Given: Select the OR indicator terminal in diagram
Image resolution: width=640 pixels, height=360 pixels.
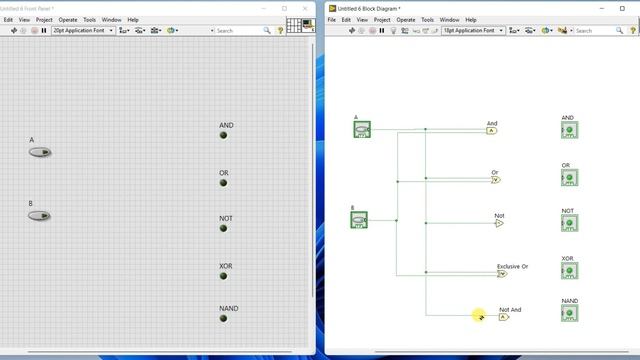Looking at the screenshot, I should click(570, 178).
